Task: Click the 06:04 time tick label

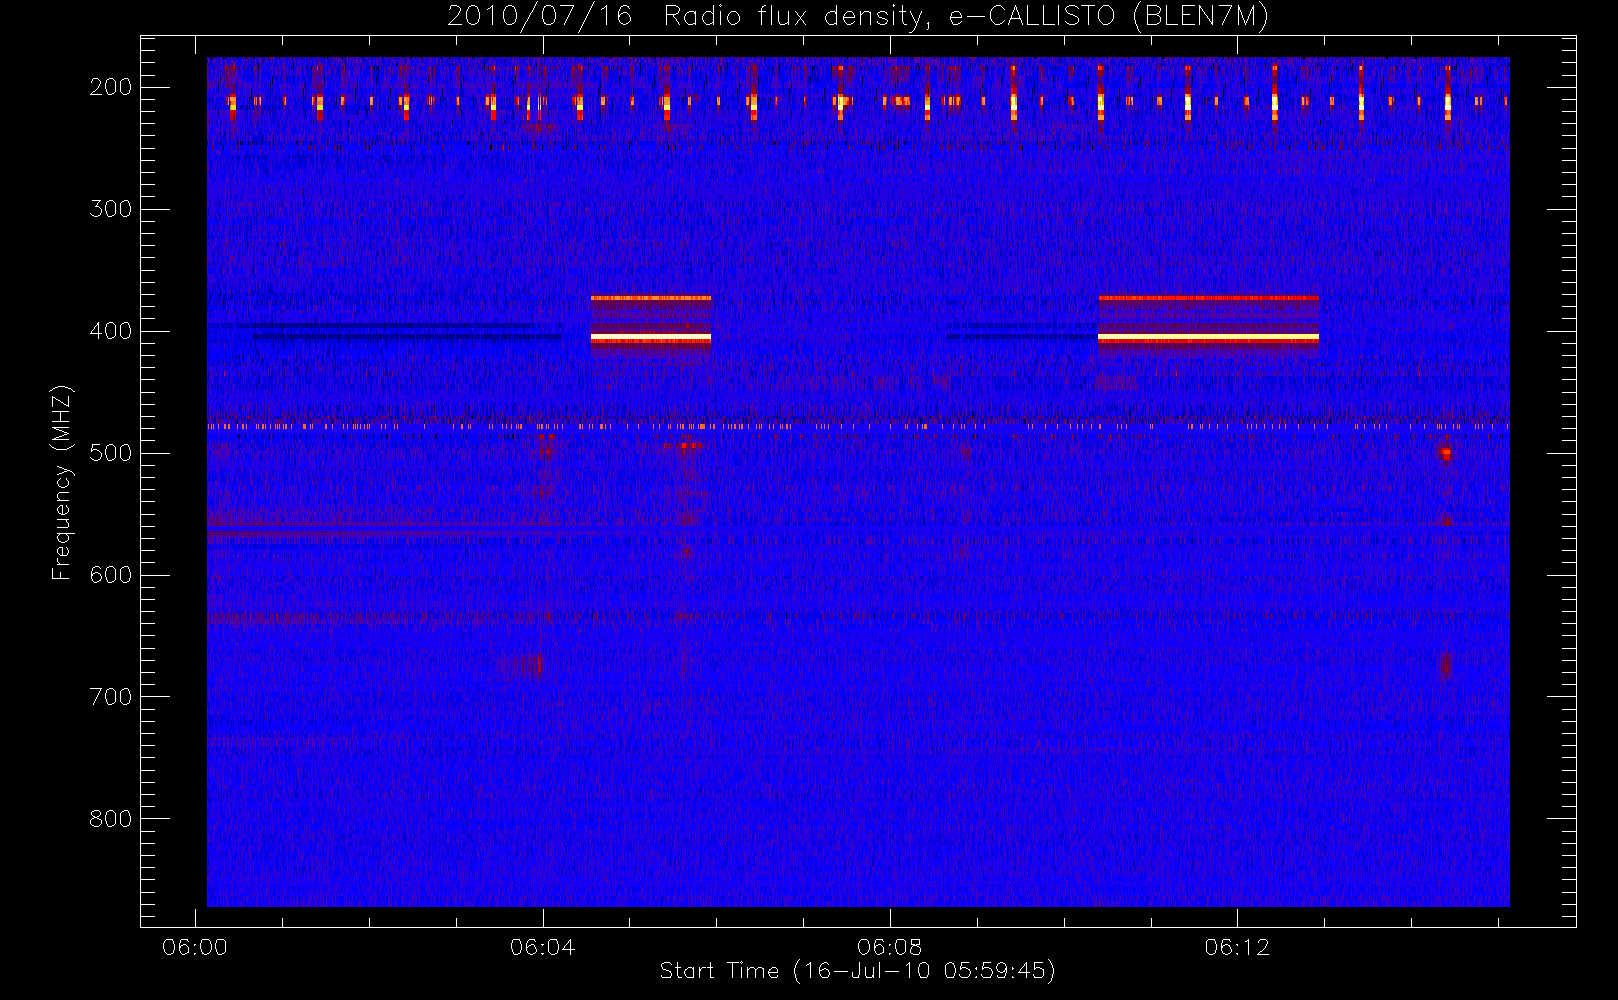Action: 542,947
